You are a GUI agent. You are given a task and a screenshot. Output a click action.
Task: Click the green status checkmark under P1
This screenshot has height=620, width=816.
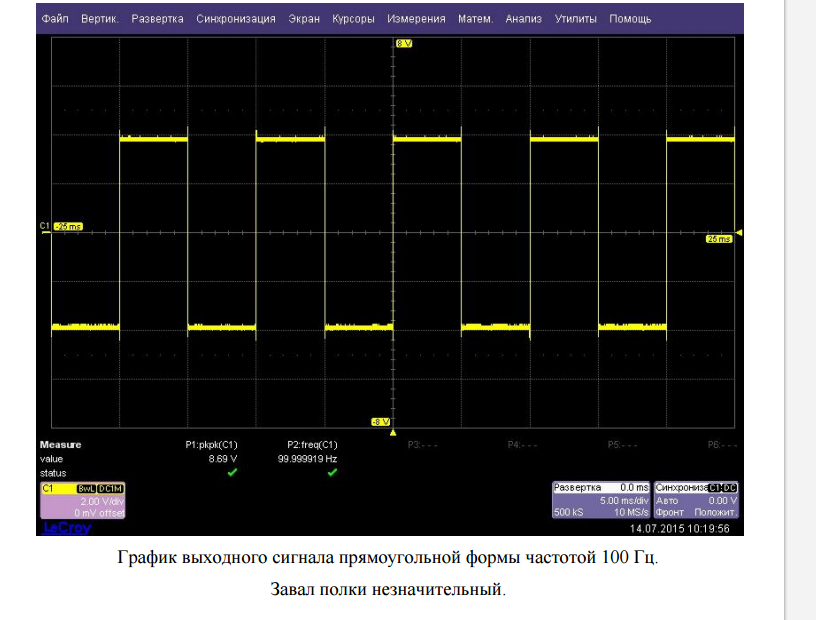pos(232,472)
